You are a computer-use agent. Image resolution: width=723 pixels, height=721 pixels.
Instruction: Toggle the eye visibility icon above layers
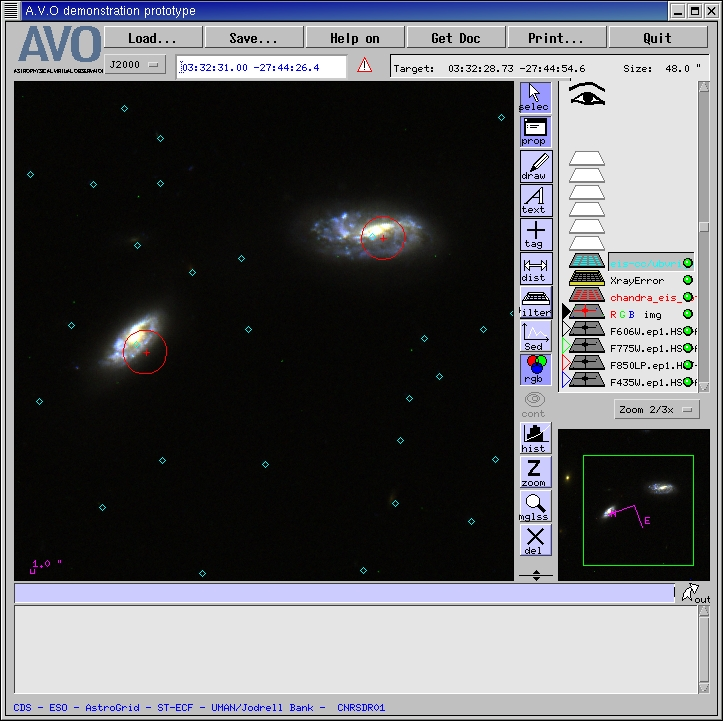588,95
